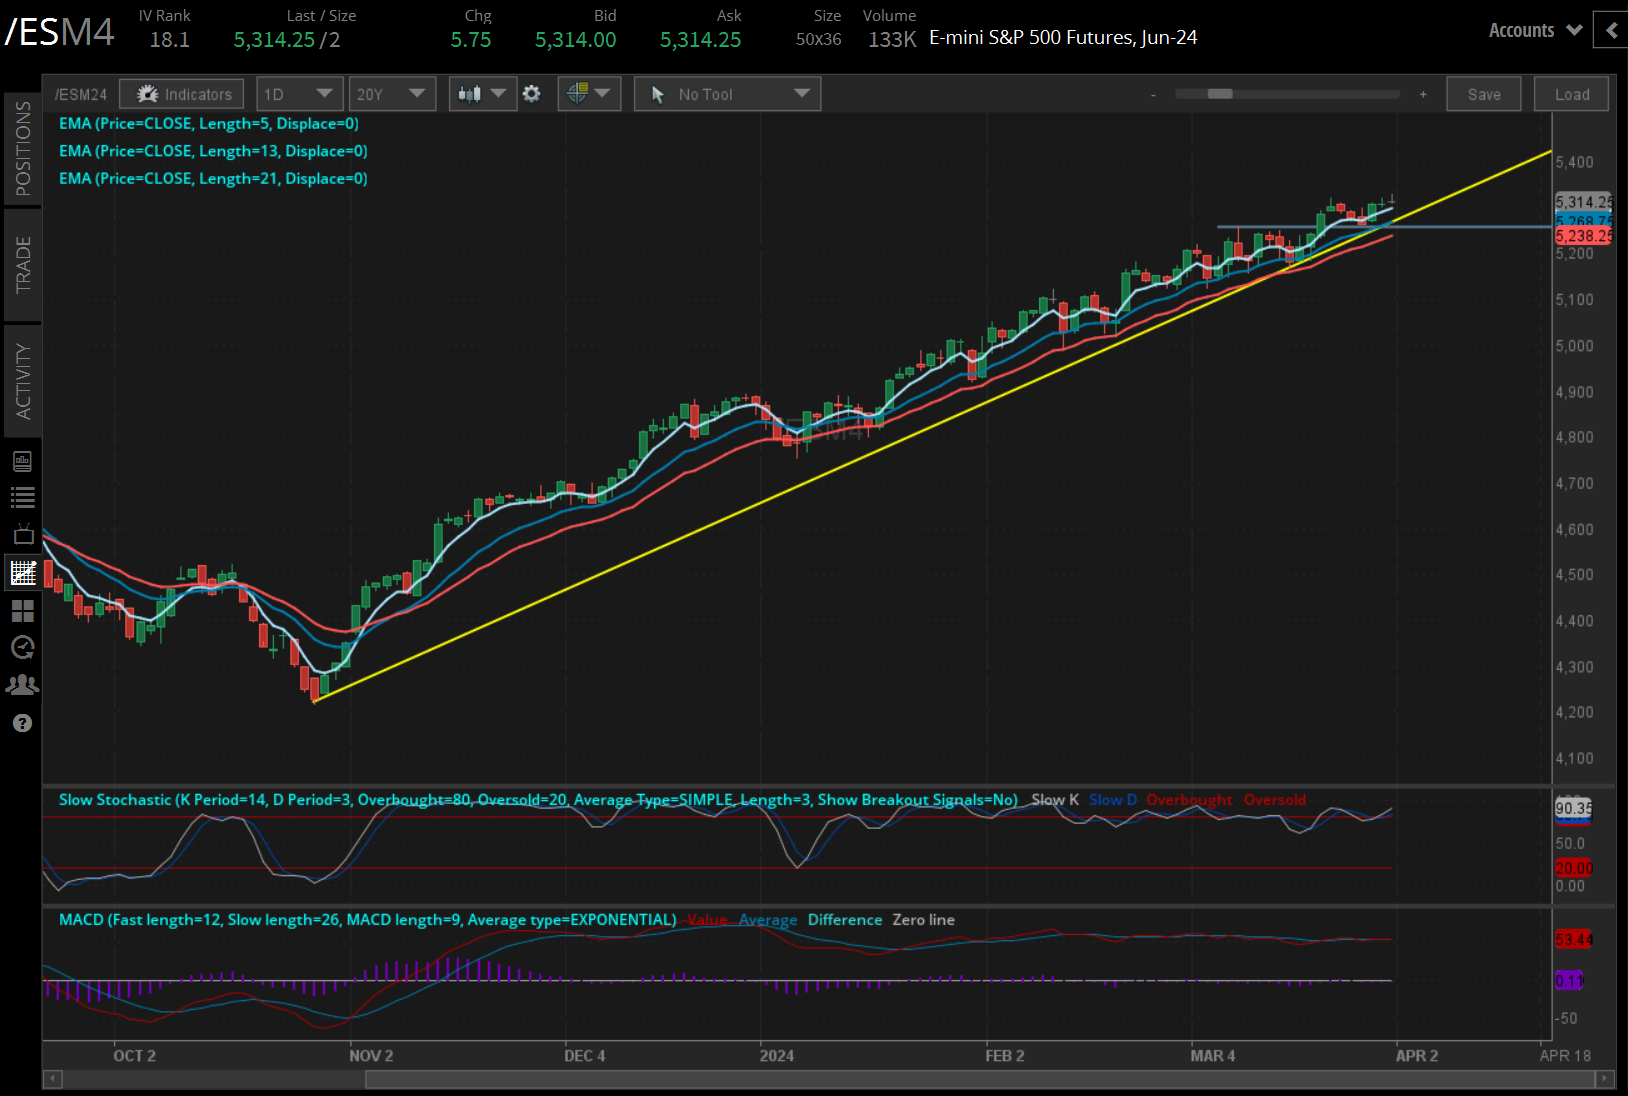Open the news report icon in sidebar

[x=22, y=461]
